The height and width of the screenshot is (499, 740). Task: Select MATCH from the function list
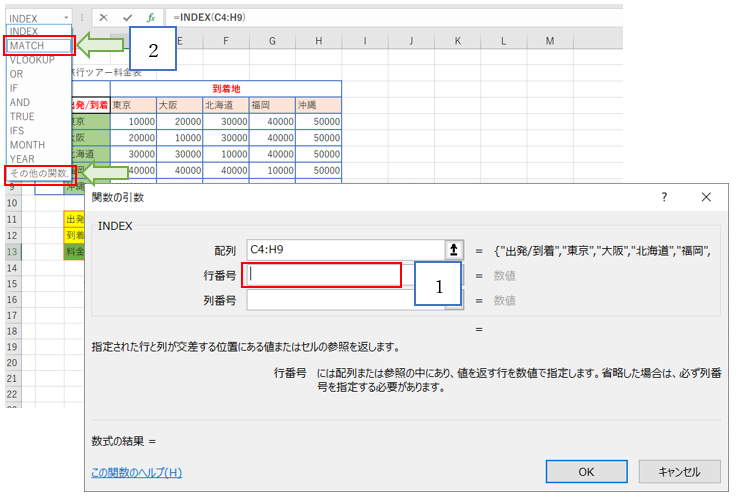(38, 46)
